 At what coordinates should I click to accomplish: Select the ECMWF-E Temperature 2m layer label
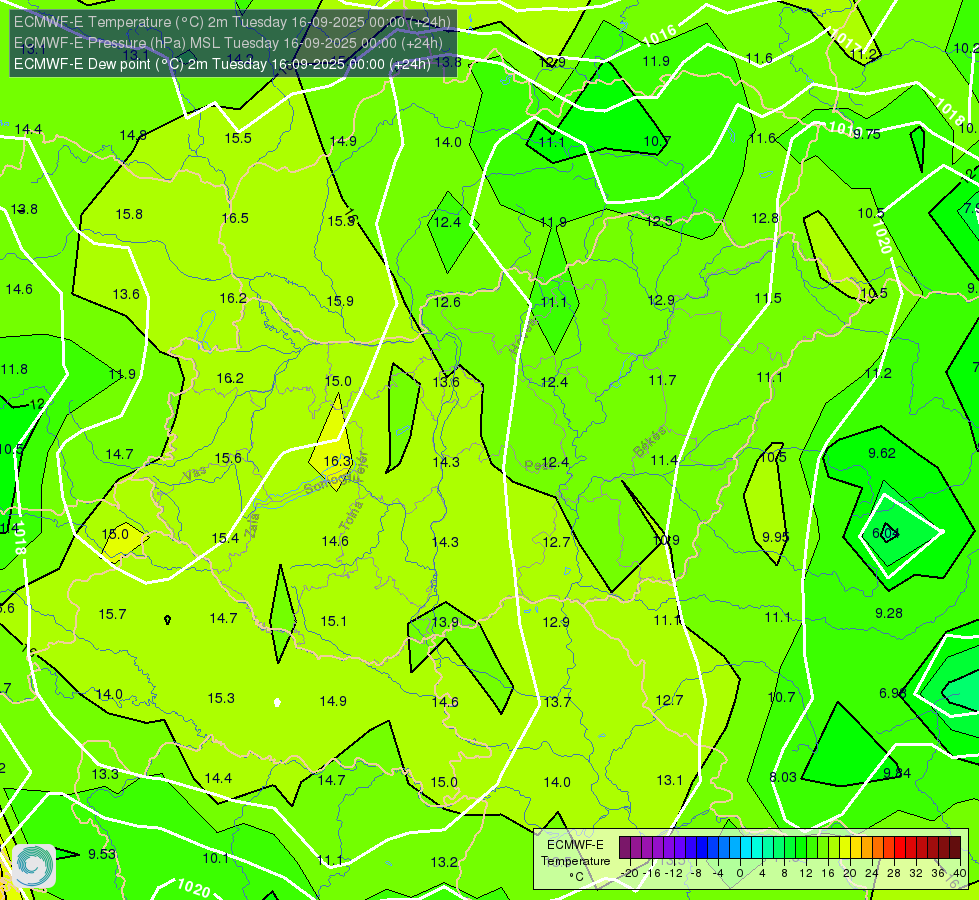[232, 22]
